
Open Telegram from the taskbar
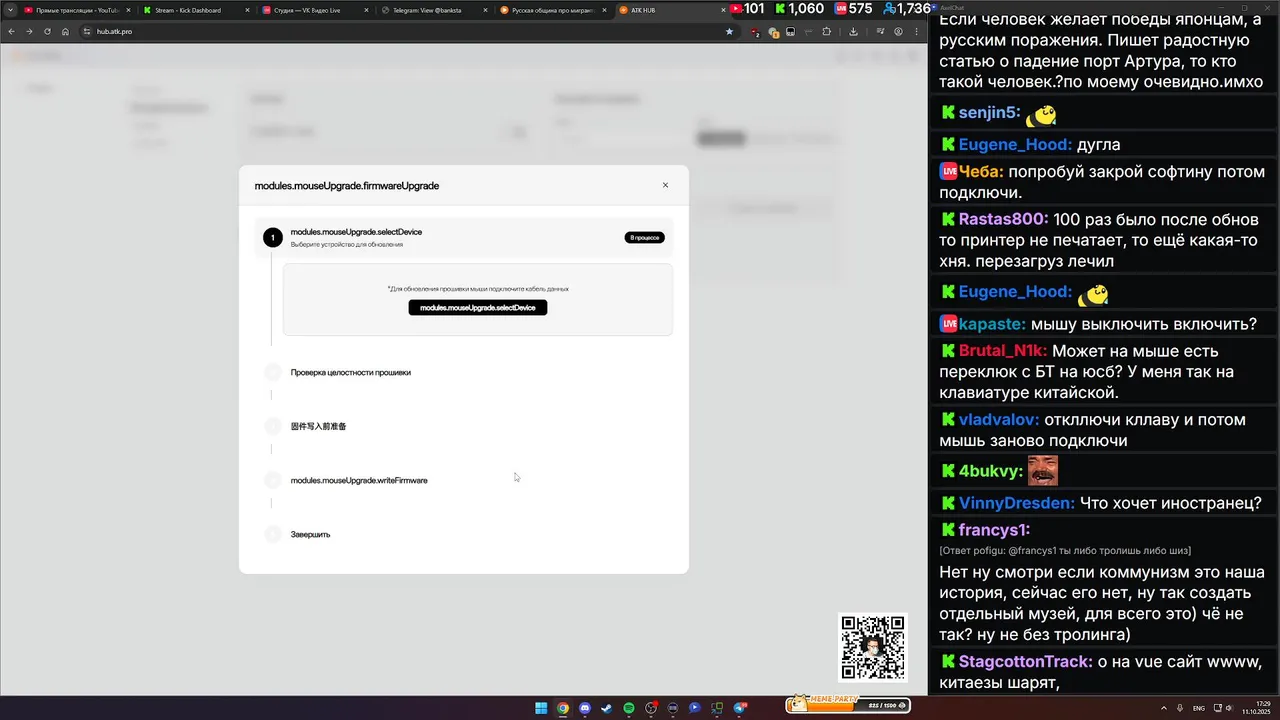pos(740,708)
